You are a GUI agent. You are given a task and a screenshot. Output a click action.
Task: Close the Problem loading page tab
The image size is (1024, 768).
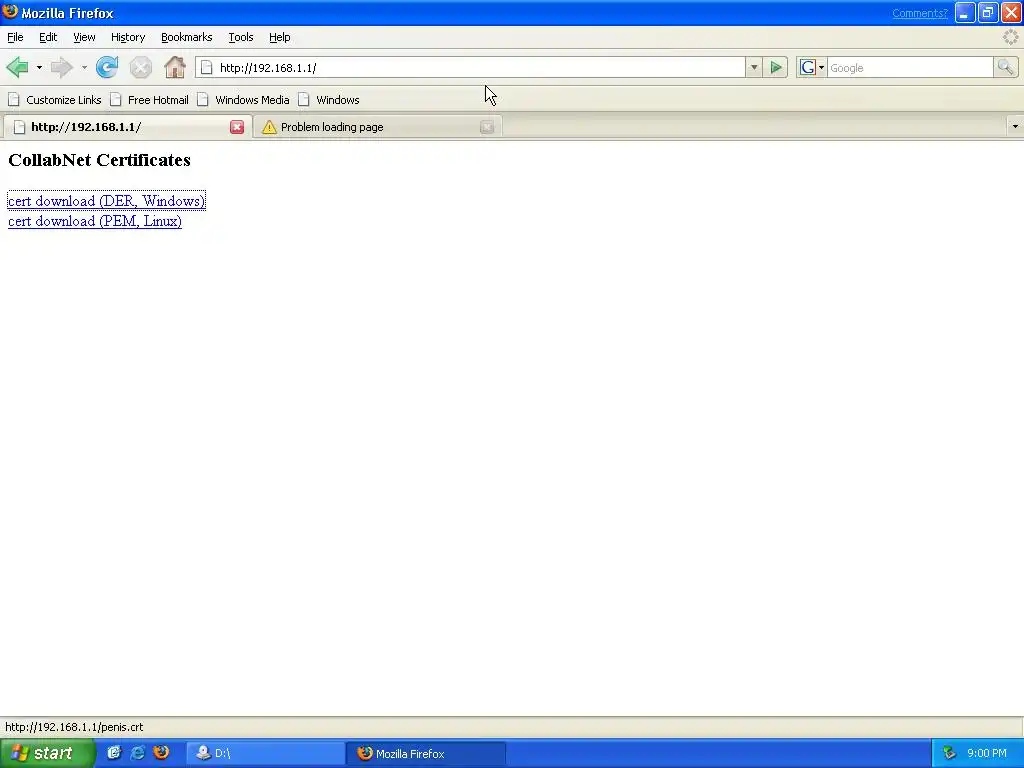click(487, 127)
